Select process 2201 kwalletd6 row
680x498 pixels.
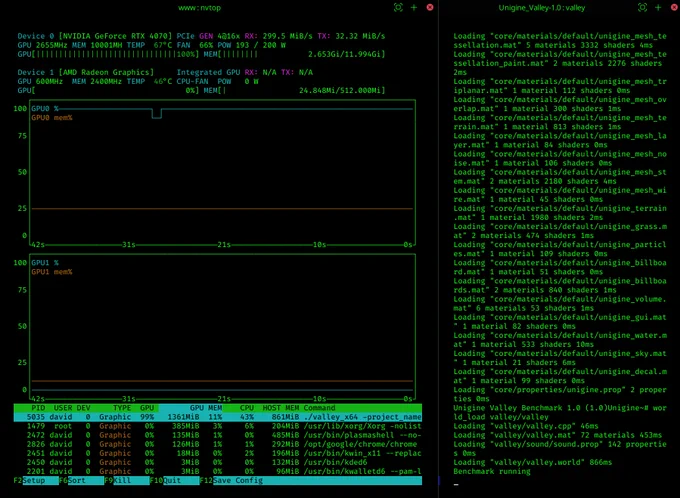point(218,471)
